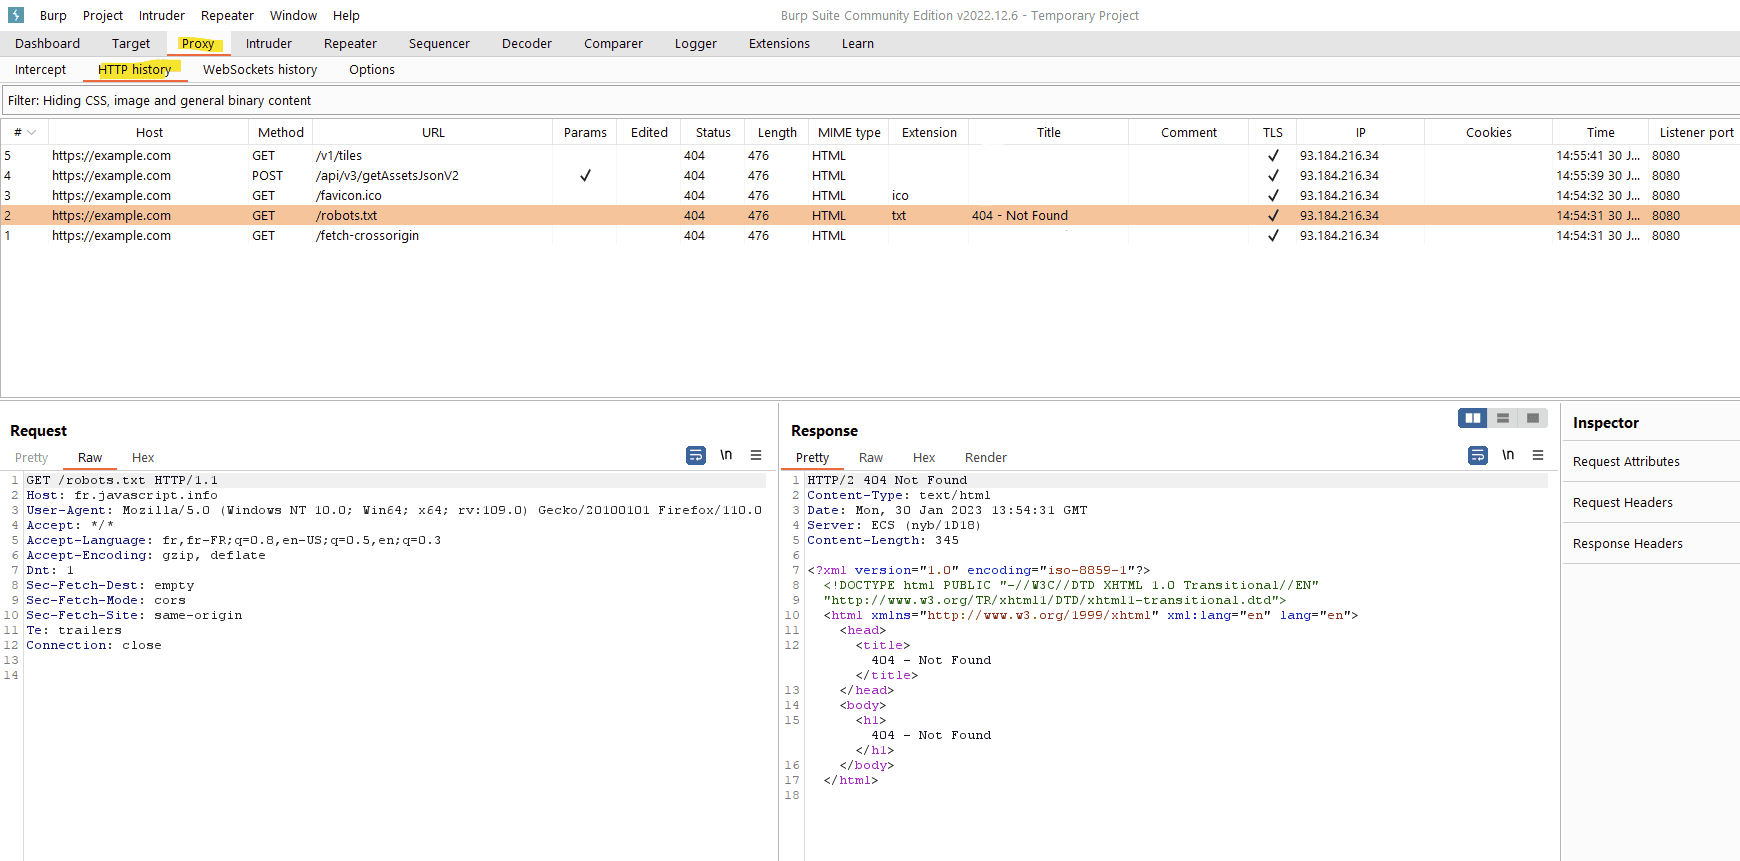Sort table by Time column
Viewport: 1740px width, 861px height.
coord(1600,132)
